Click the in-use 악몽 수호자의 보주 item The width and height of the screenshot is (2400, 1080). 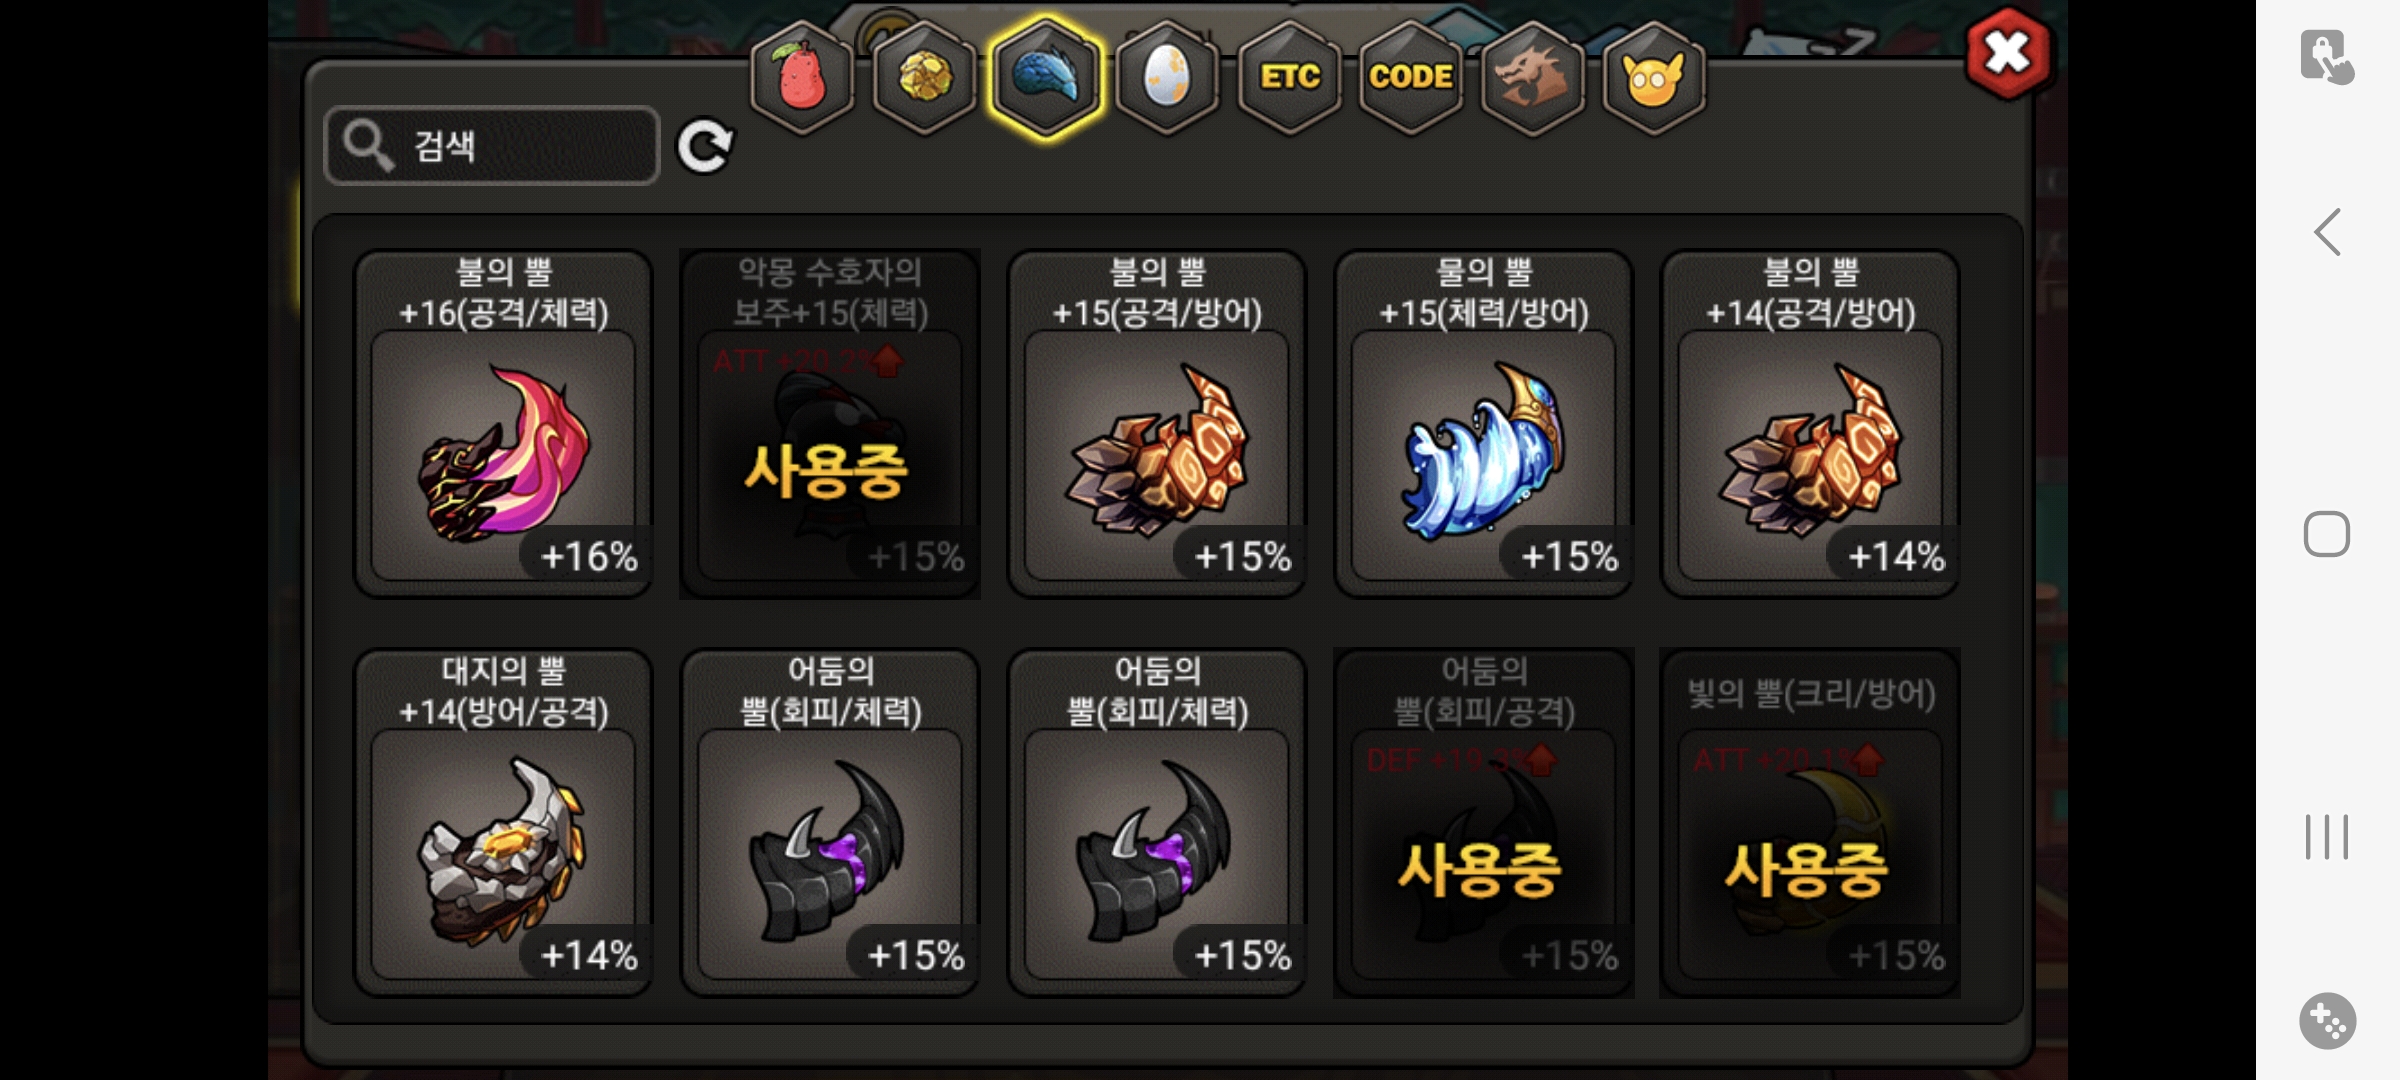click(830, 424)
